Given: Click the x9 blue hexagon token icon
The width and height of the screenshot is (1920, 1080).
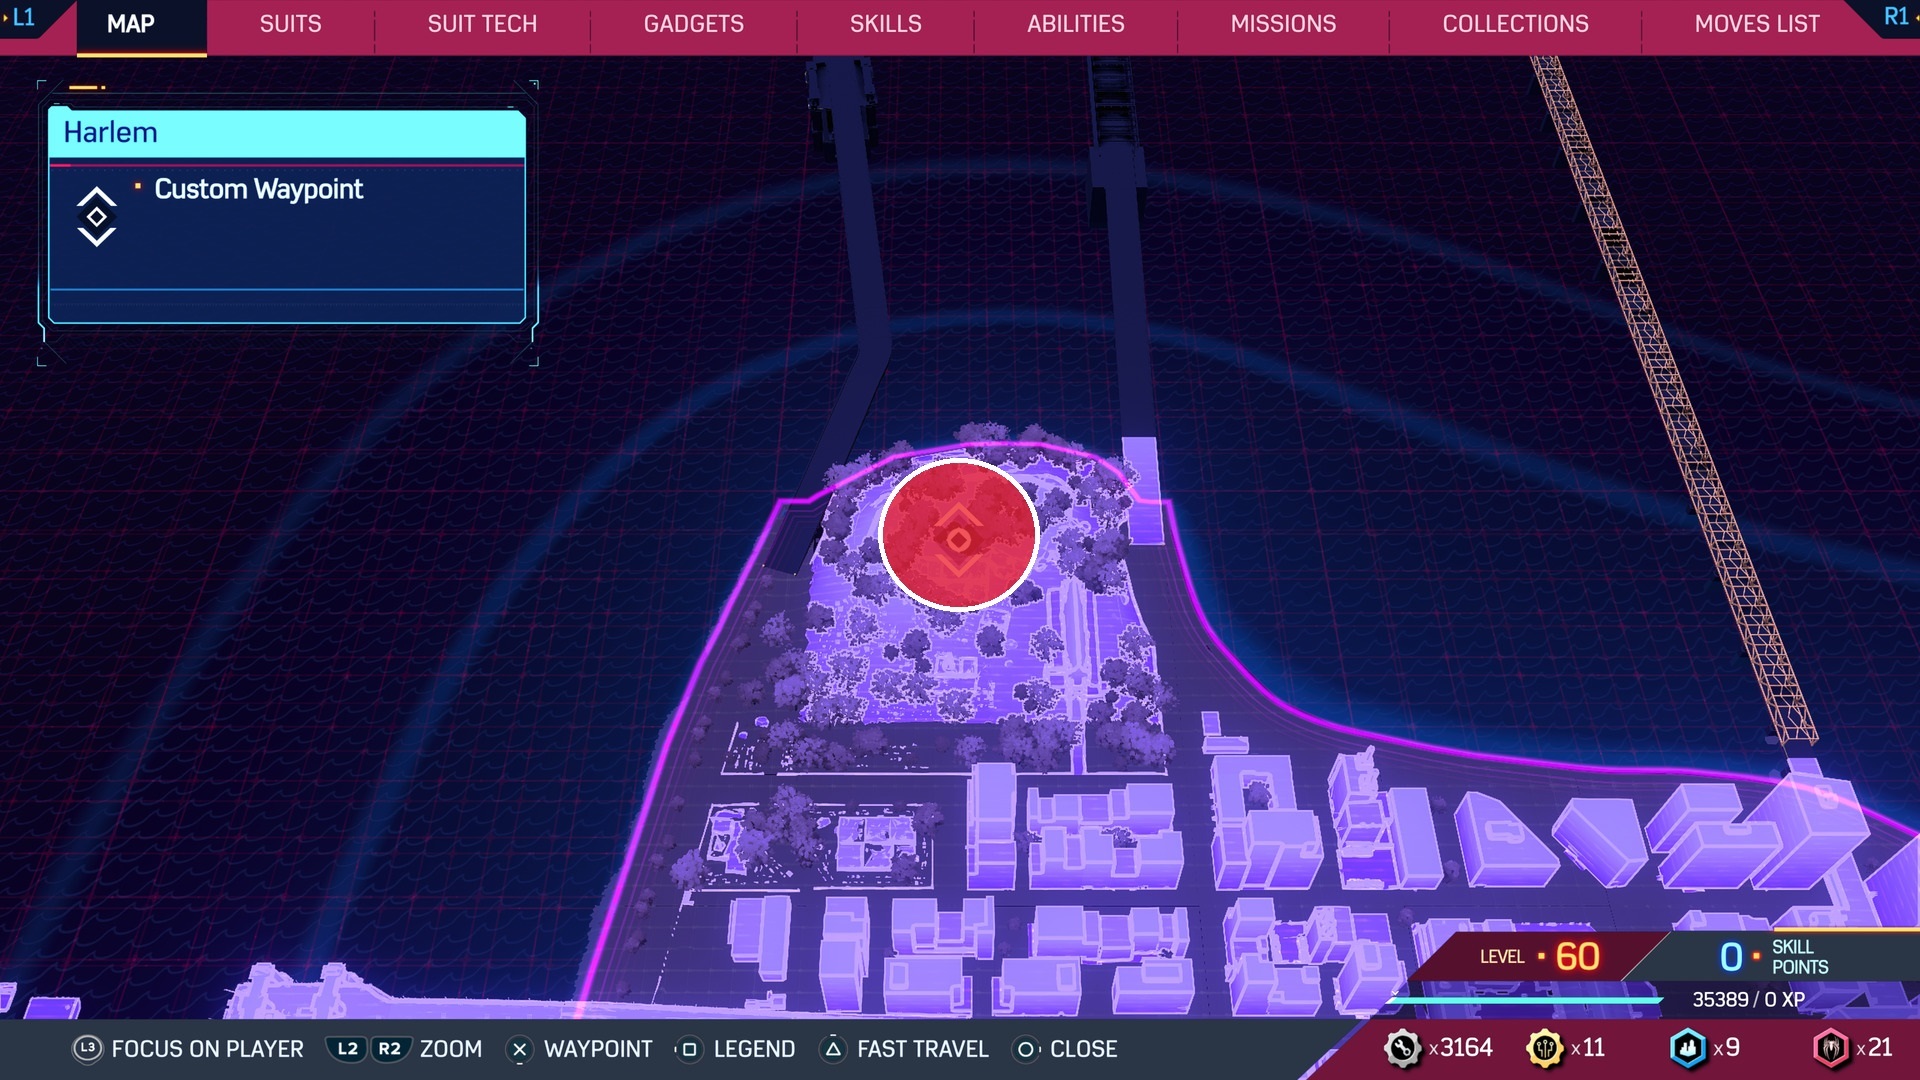Looking at the screenshot, I should (1688, 1048).
